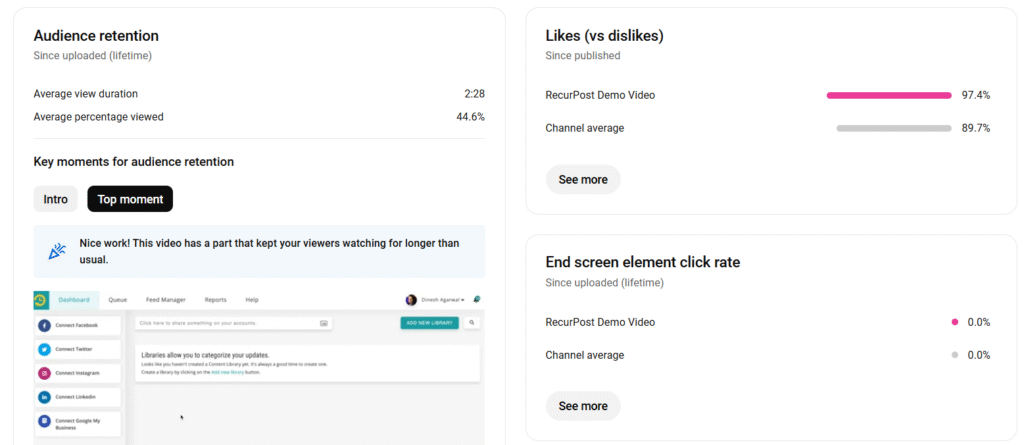This screenshot has height=445, width=1024.
Task: Click the Connect Twitter icon
Action: (x=45, y=350)
